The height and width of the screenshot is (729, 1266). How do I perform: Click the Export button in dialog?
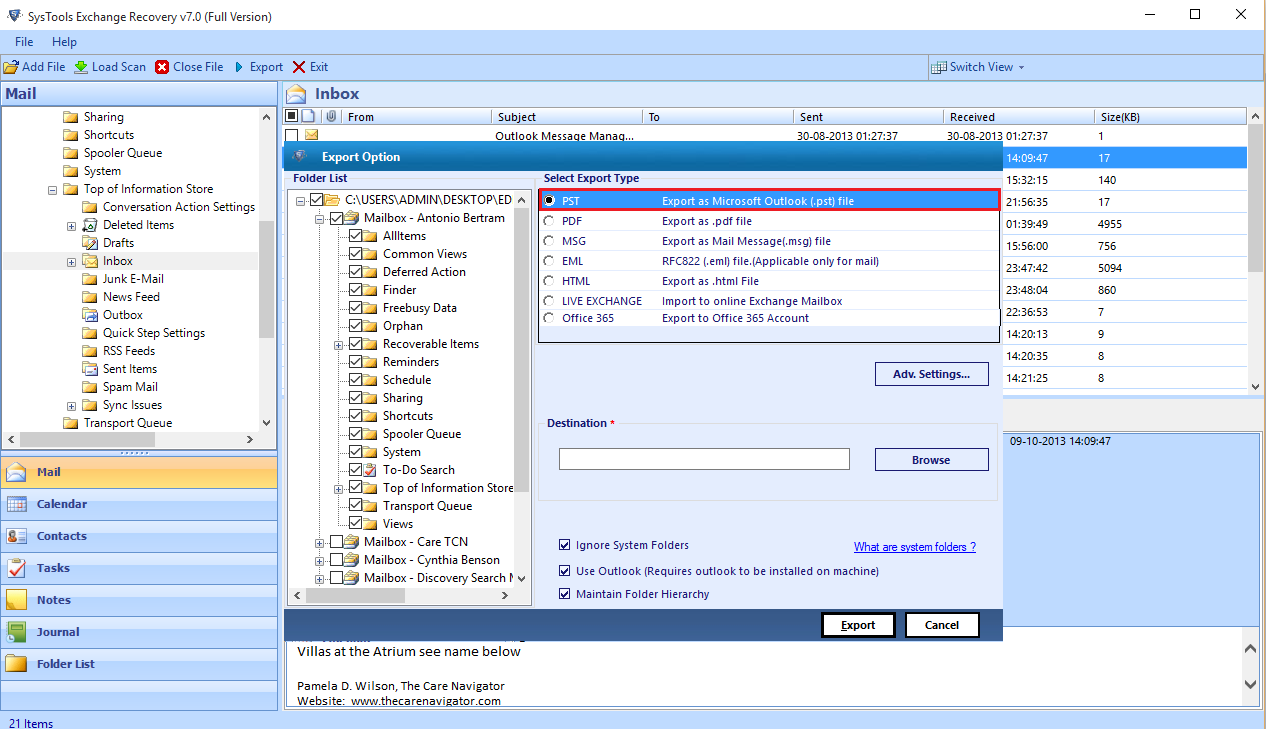point(858,625)
